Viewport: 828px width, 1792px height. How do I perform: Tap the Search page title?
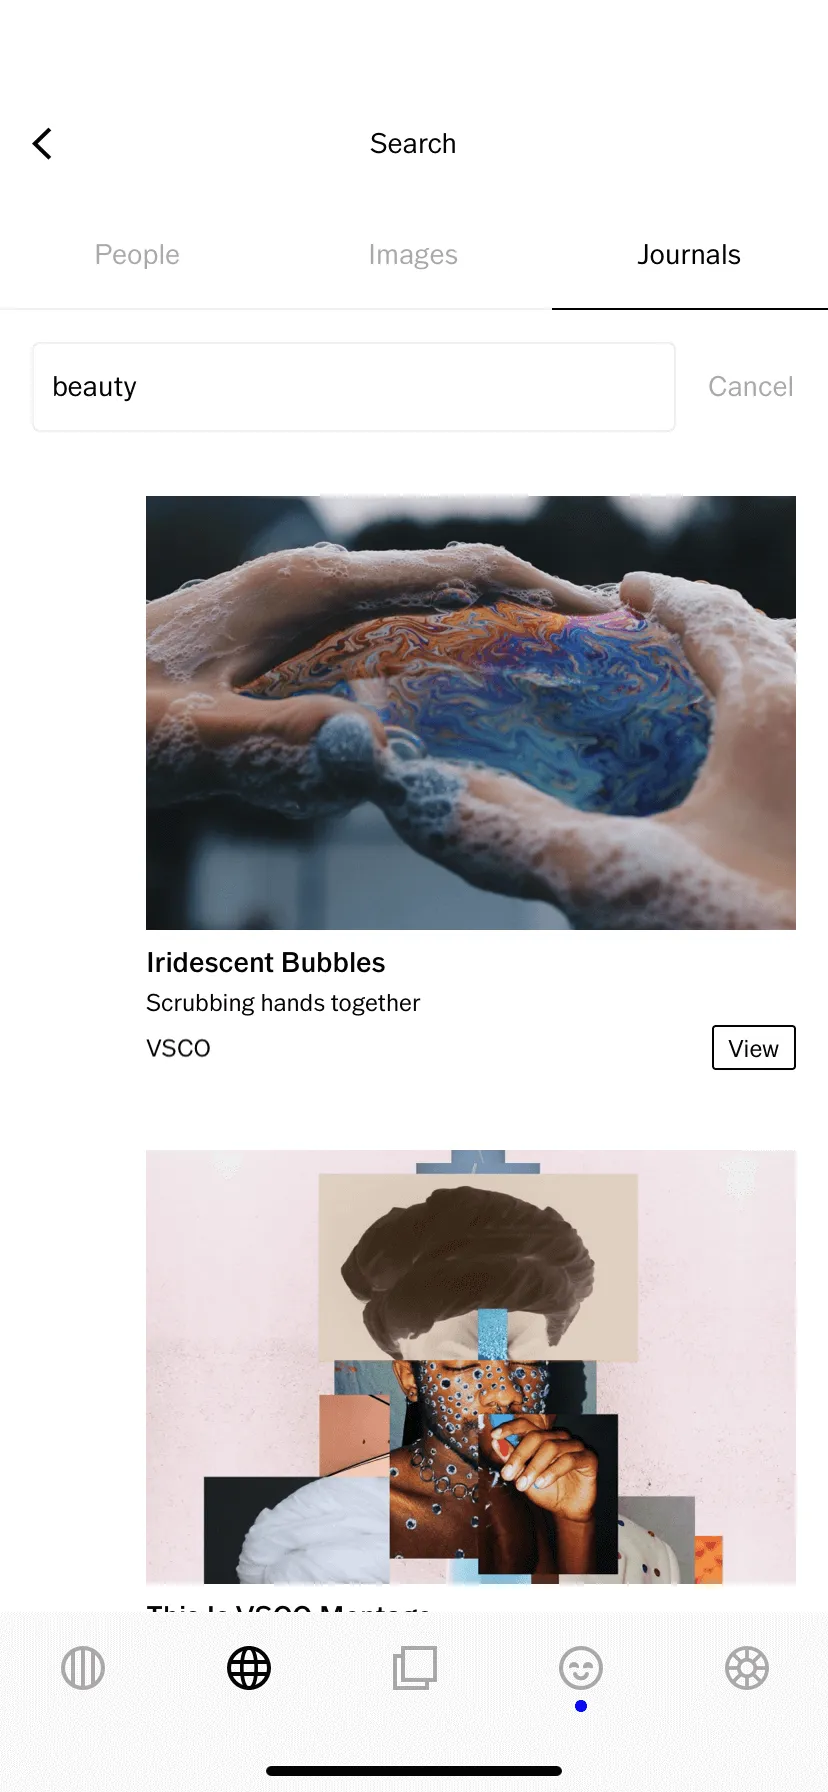point(413,144)
